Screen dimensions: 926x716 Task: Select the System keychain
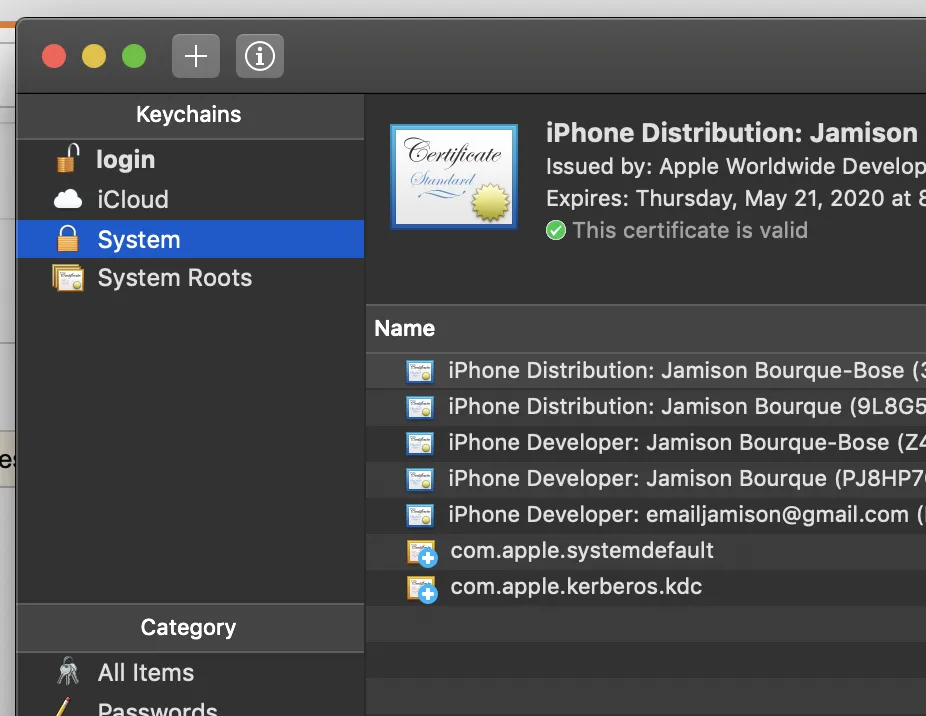(190, 239)
